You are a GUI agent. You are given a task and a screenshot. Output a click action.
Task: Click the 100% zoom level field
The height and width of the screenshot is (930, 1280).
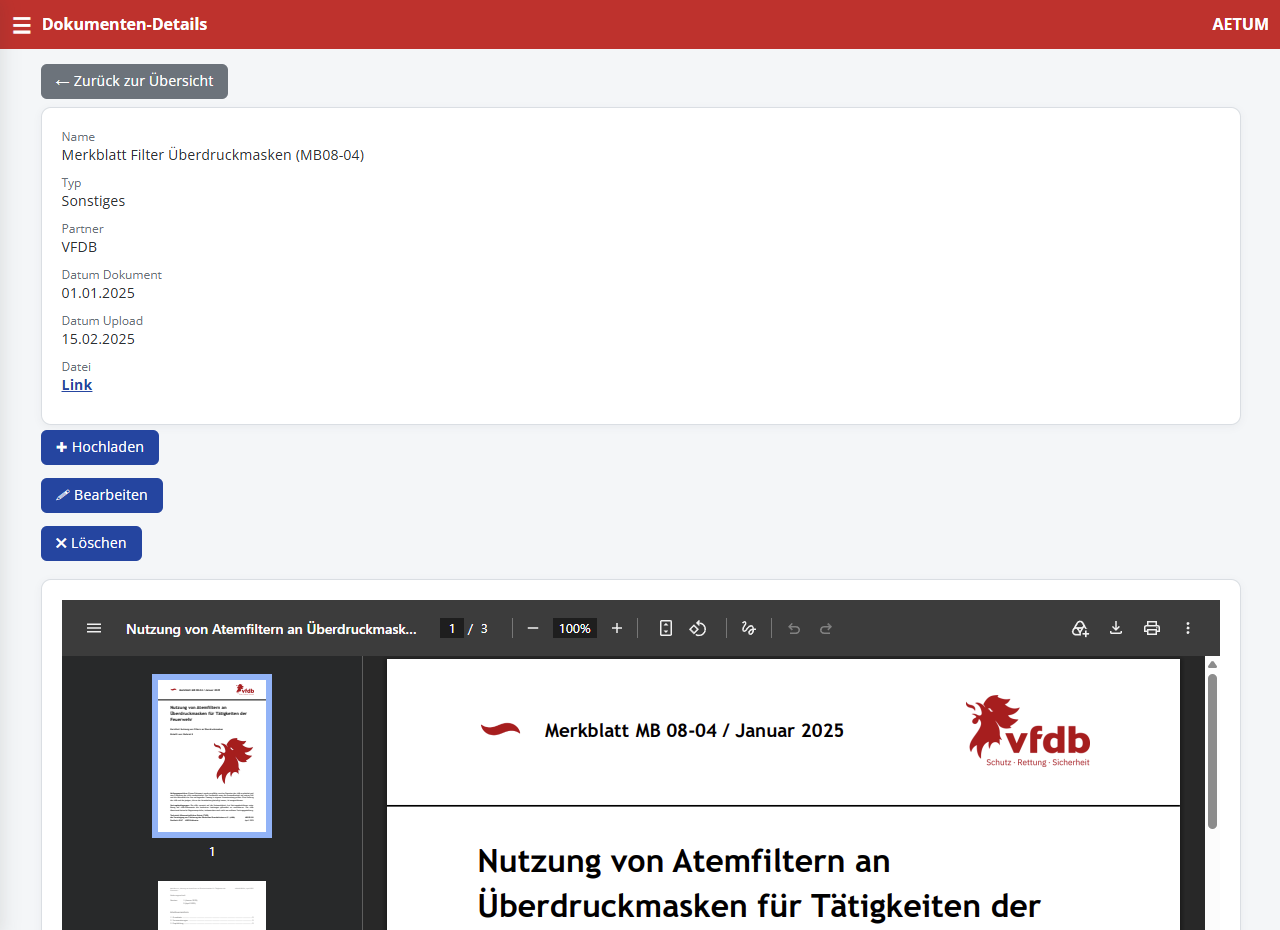pyautogui.click(x=575, y=628)
